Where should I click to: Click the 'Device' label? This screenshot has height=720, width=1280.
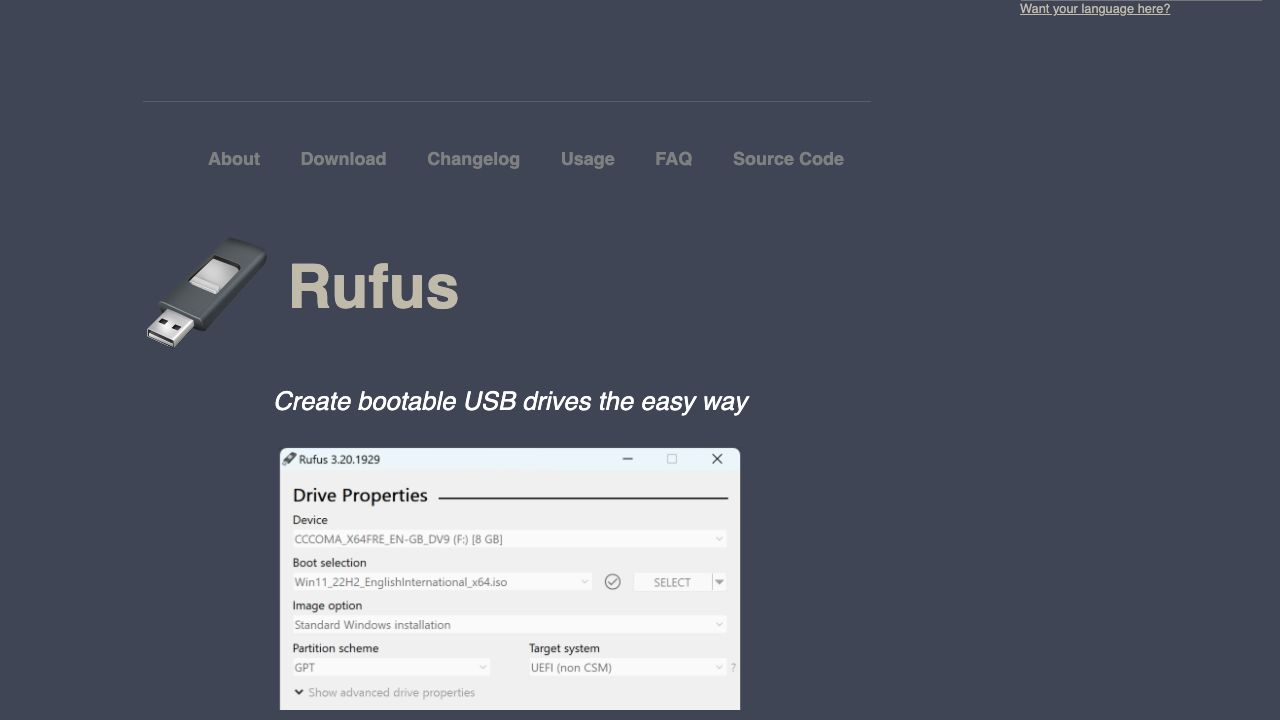point(310,520)
